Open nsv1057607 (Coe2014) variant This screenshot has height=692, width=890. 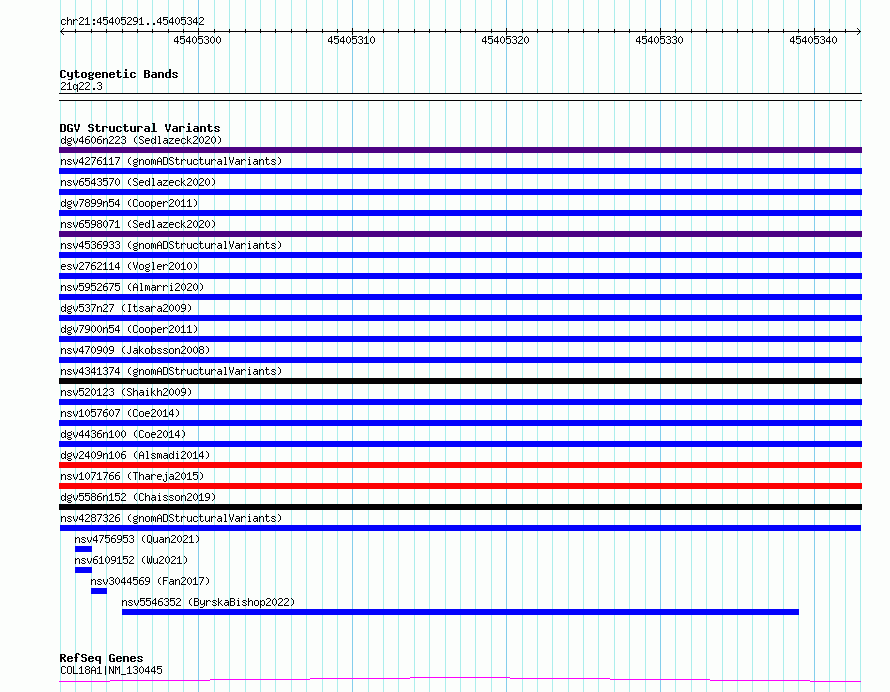[x=120, y=413]
